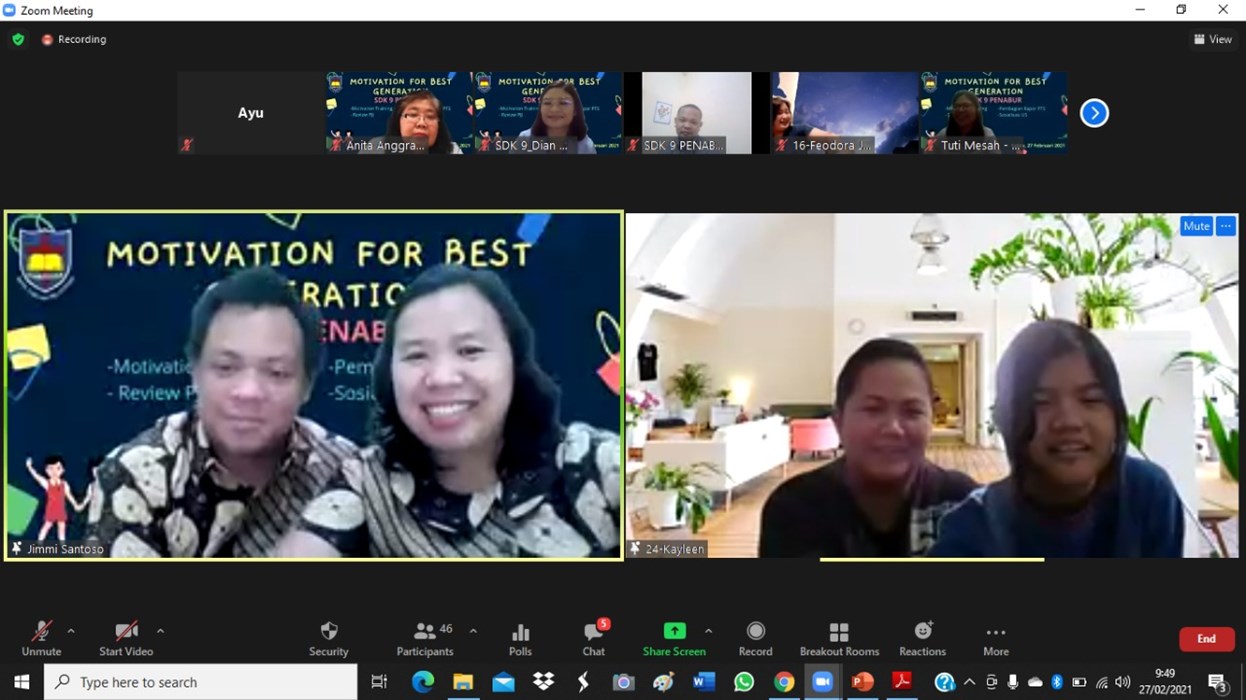End the meeting
Image resolution: width=1246 pixels, height=700 pixels.
(x=1206, y=639)
